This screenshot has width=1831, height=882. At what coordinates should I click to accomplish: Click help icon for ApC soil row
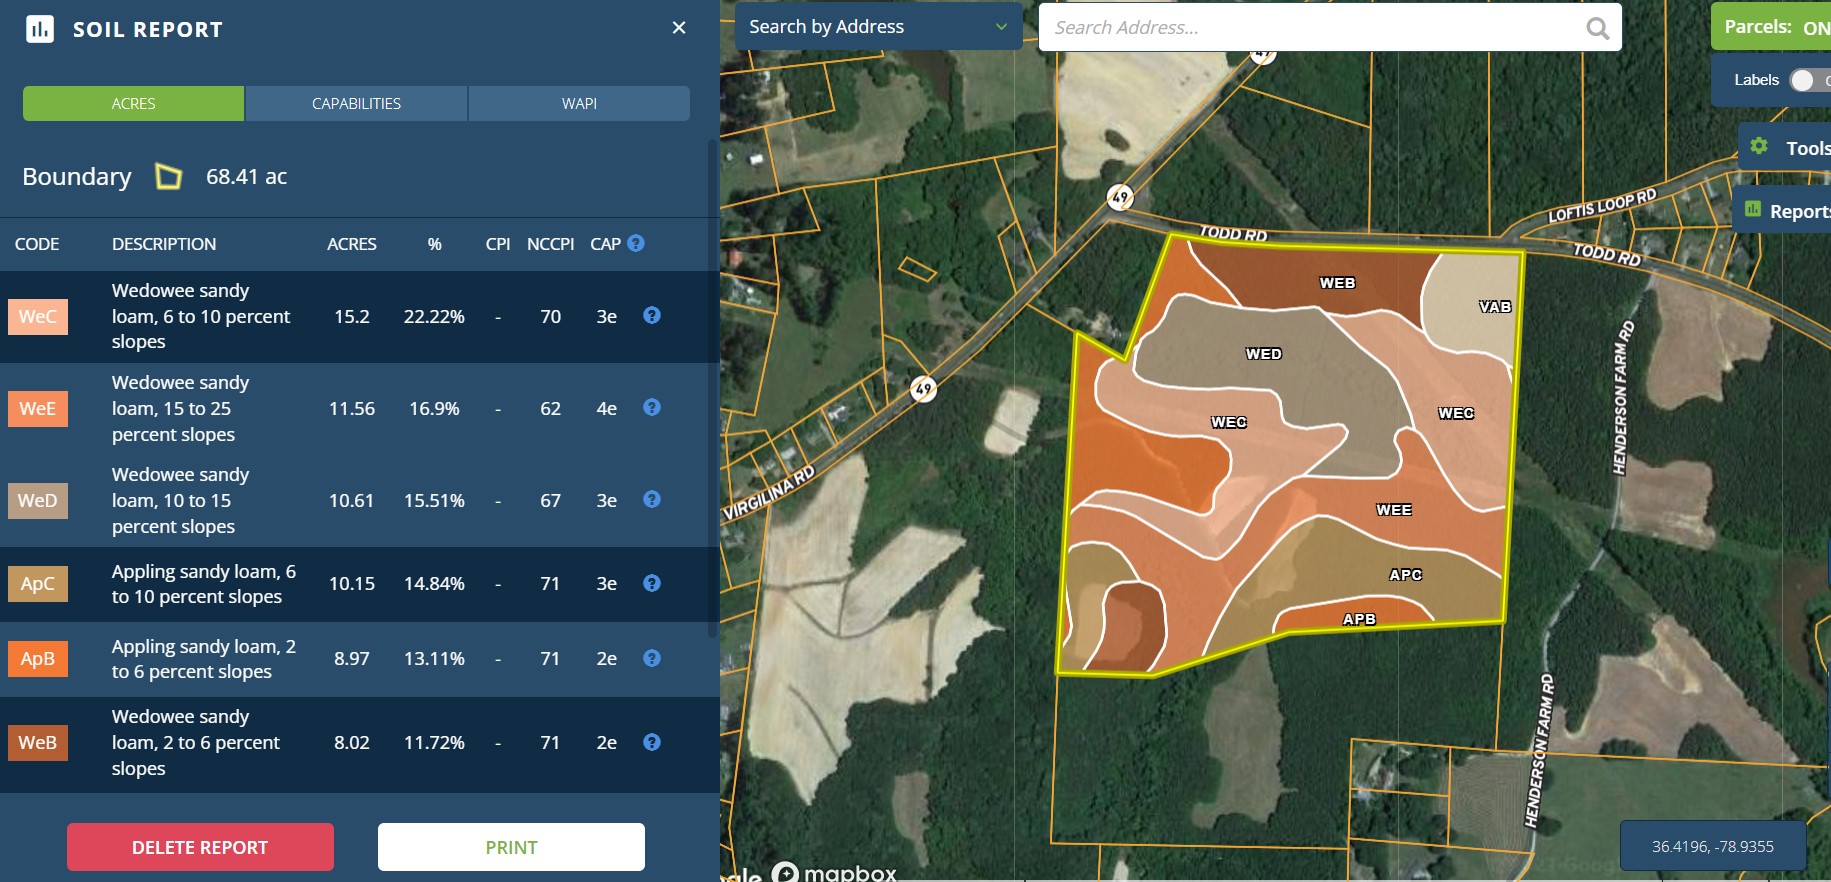pyautogui.click(x=652, y=583)
